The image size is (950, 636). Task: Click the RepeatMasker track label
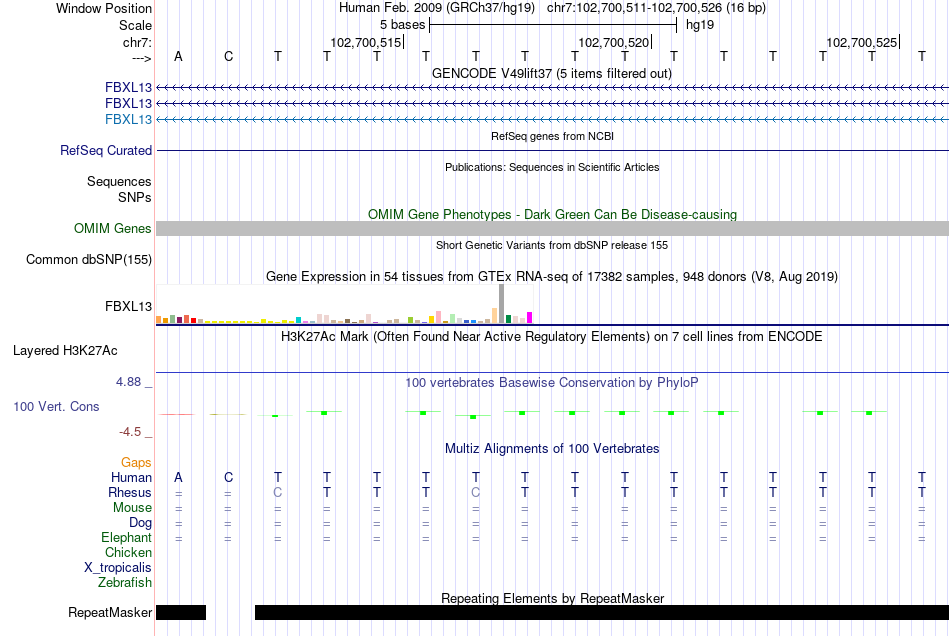110,613
